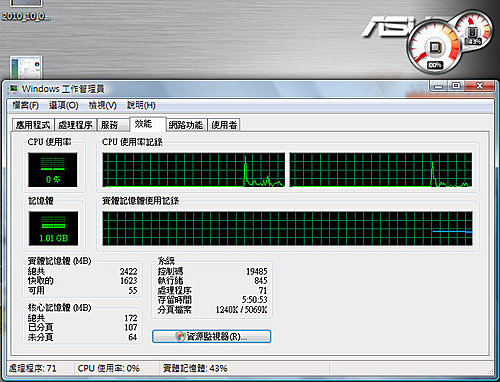Click the 系統 group label

coord(166,261)
